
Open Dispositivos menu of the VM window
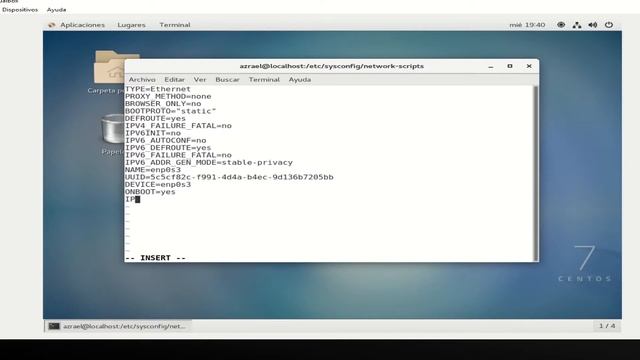[x=20, y=9]
